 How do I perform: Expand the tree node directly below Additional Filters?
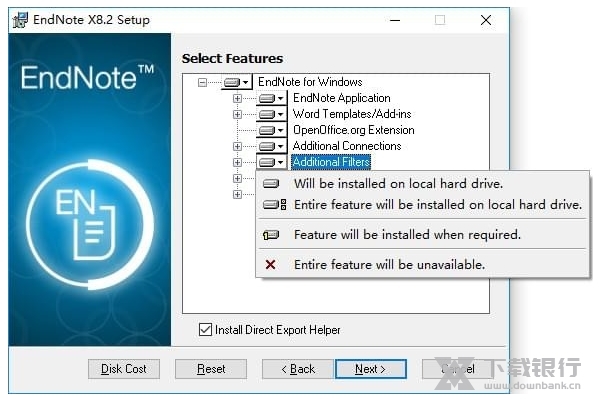(237, 178)
